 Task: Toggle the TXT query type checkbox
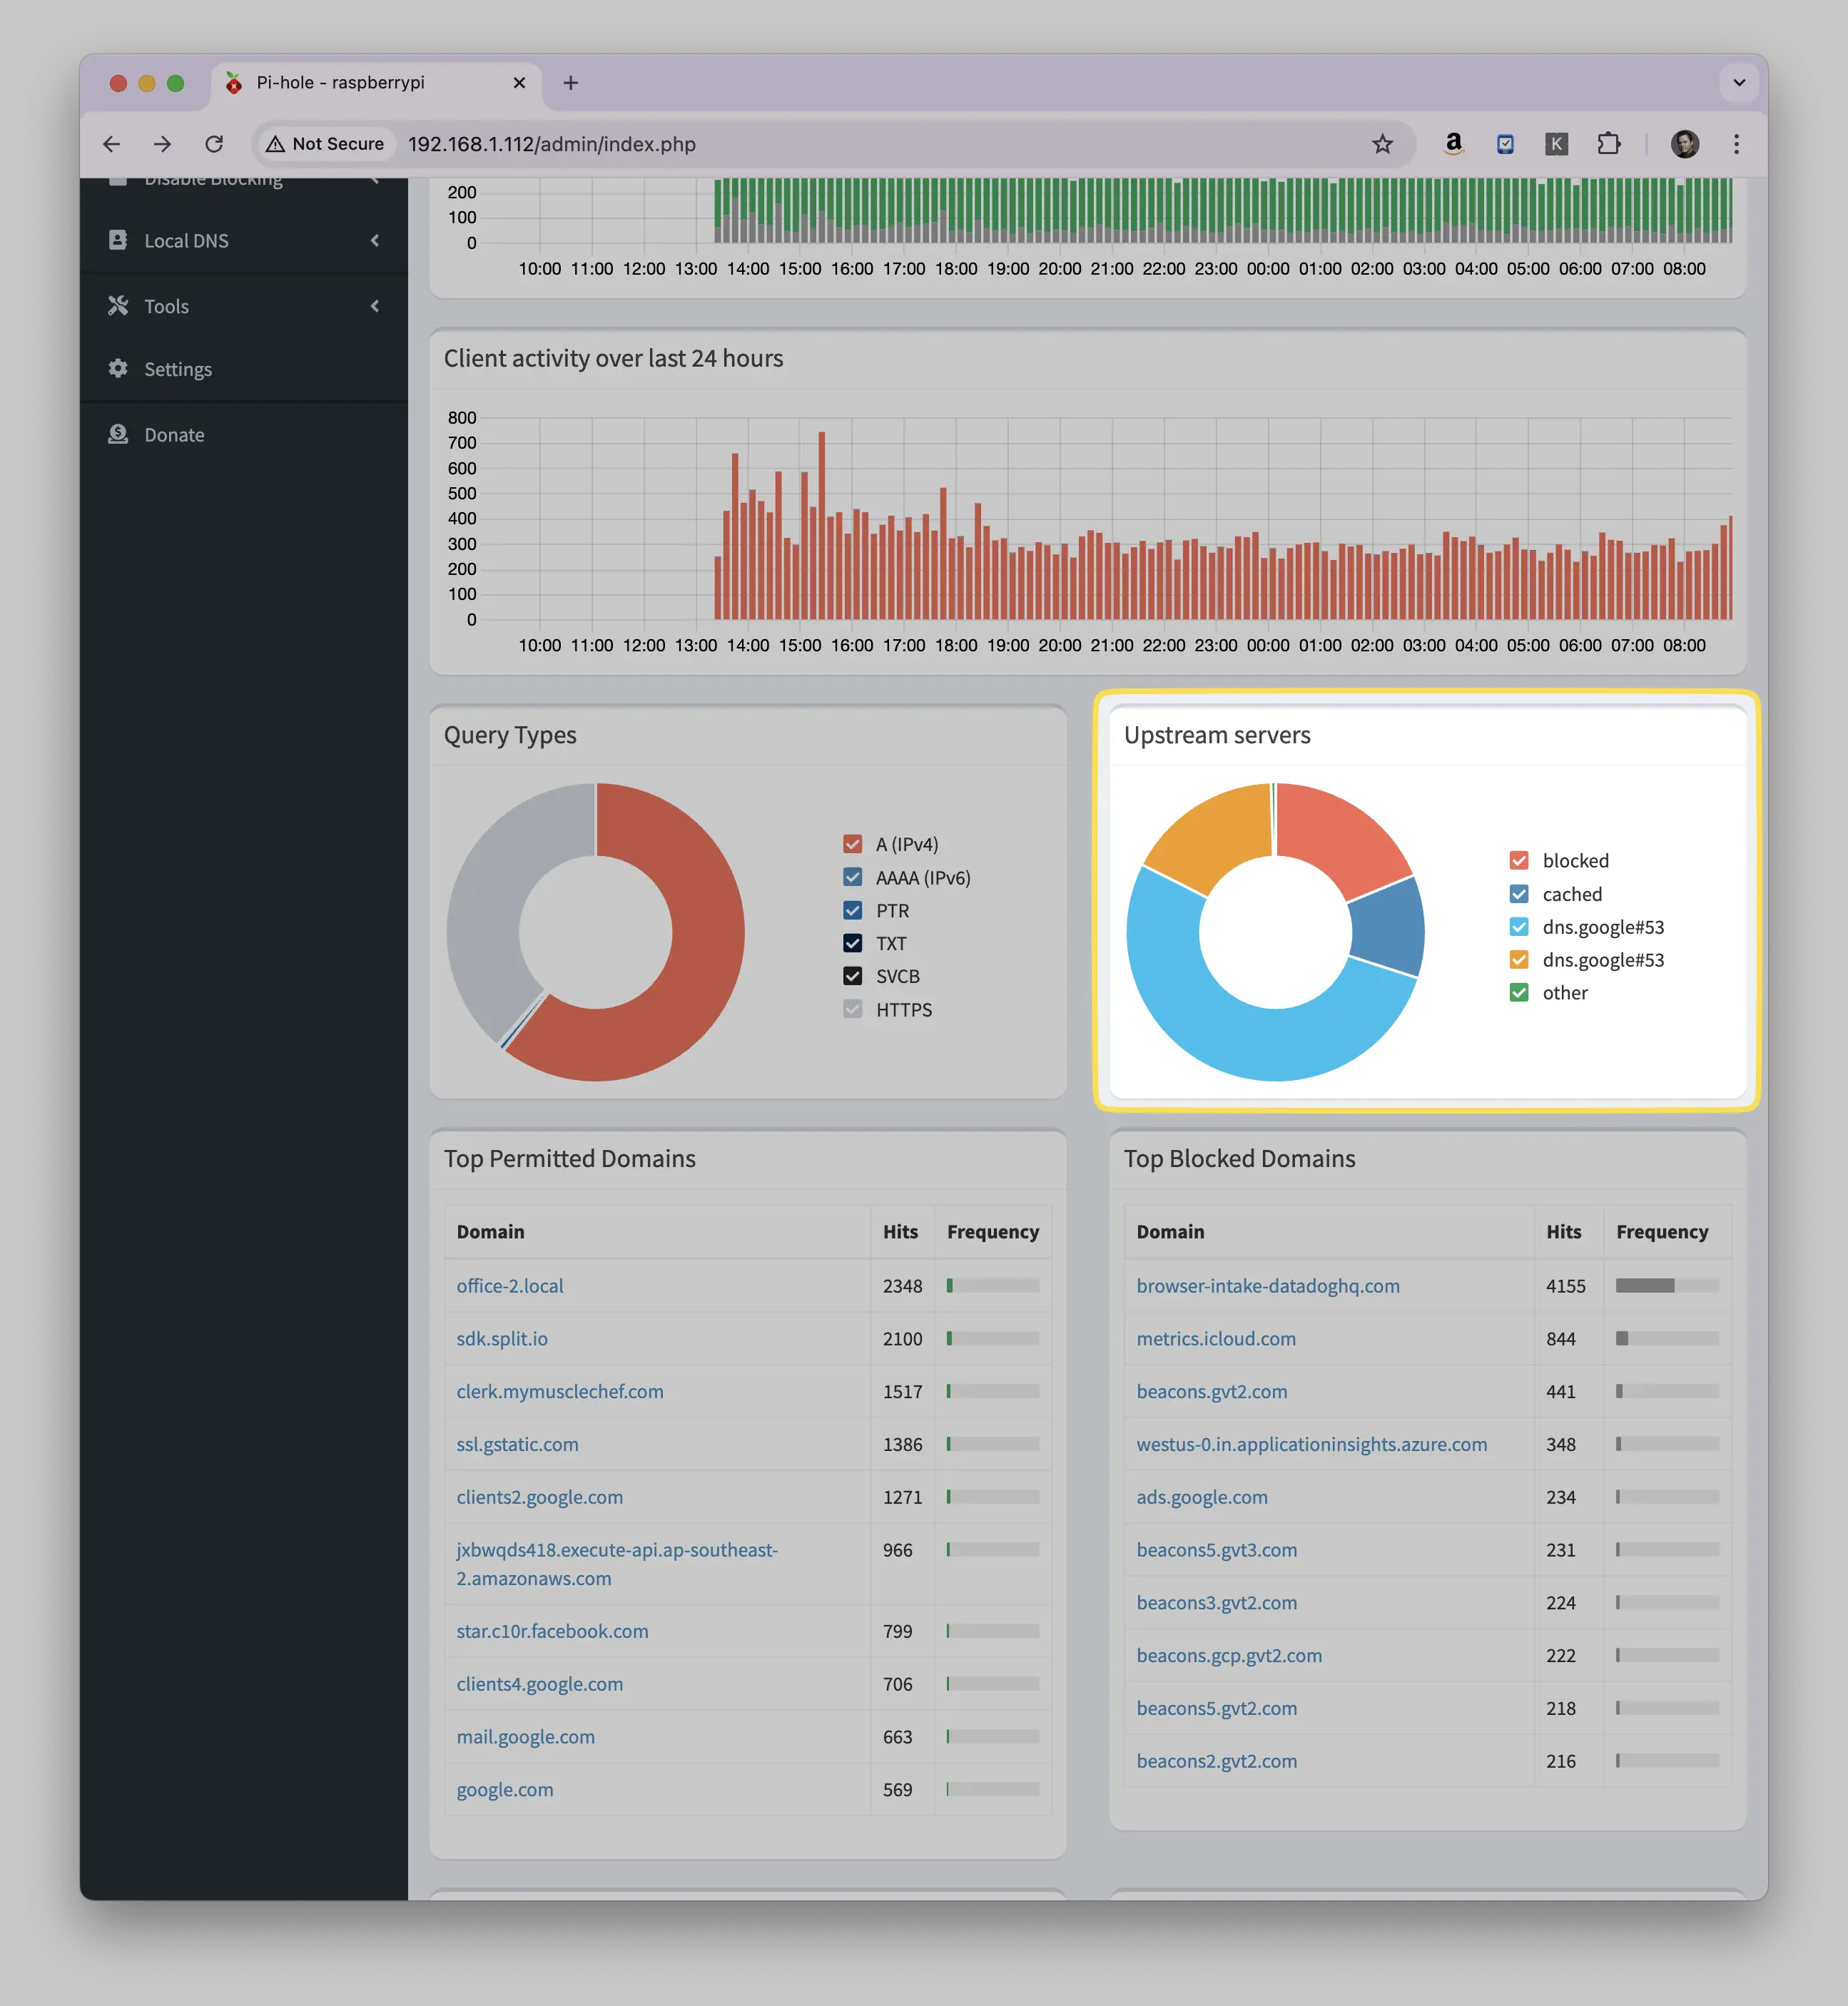(x=852, y=943)
